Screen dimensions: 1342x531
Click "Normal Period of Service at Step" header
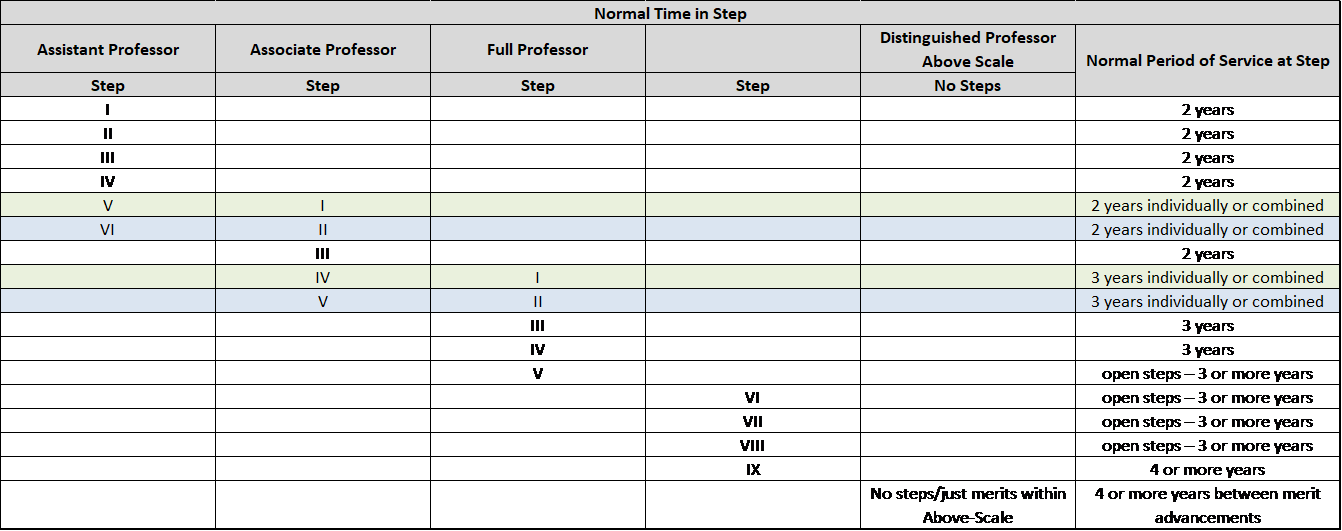click(1208, 60)
